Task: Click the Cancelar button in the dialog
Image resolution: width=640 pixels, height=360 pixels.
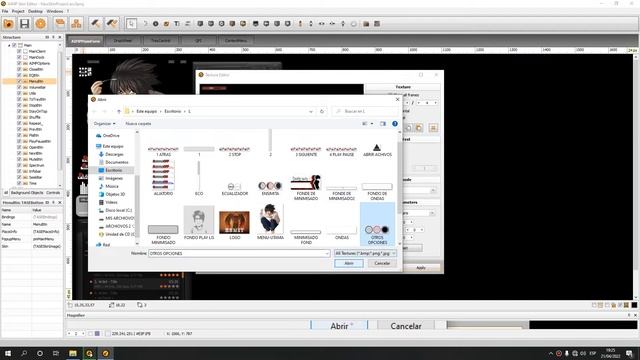Action: pos(382,263)
